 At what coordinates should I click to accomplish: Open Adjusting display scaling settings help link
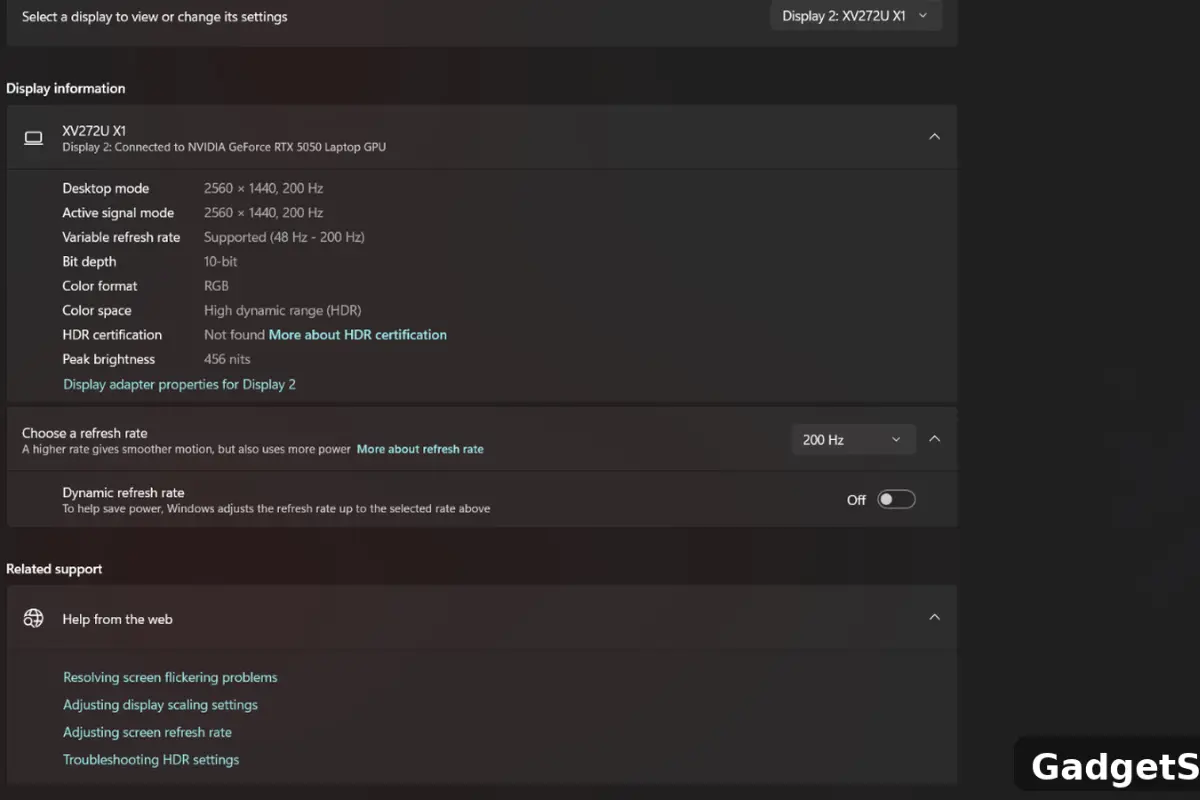[160, 705]
